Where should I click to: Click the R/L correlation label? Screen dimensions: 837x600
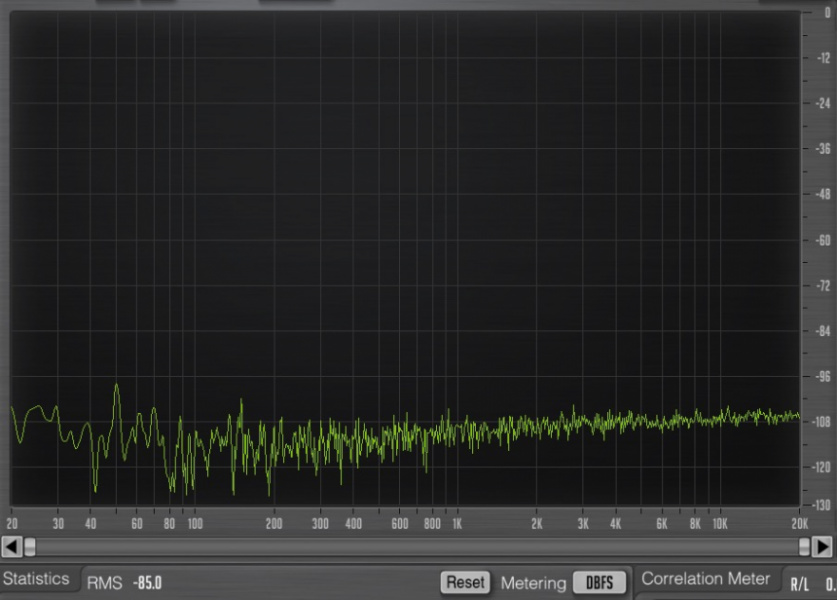pyautogui.click(x=799, y=585)
